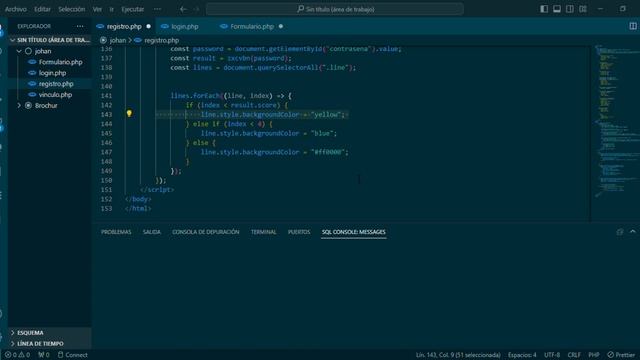Switch to login.php editor tab

184,26
